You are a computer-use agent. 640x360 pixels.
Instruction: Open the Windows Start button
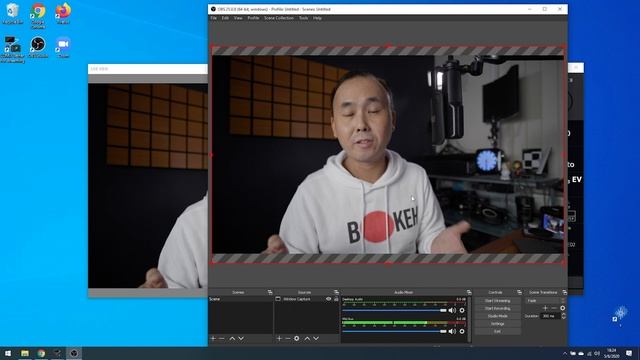(8, 353)
